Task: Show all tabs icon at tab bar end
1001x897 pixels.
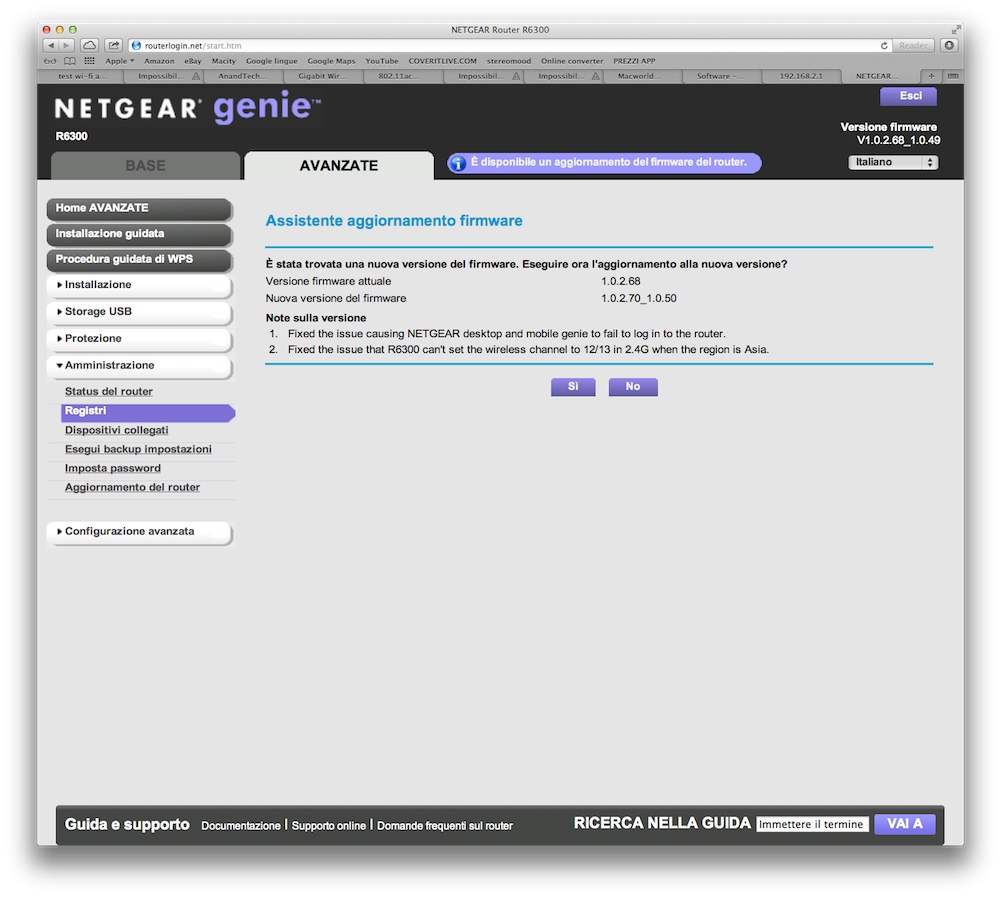Action: tap(952, 76)
